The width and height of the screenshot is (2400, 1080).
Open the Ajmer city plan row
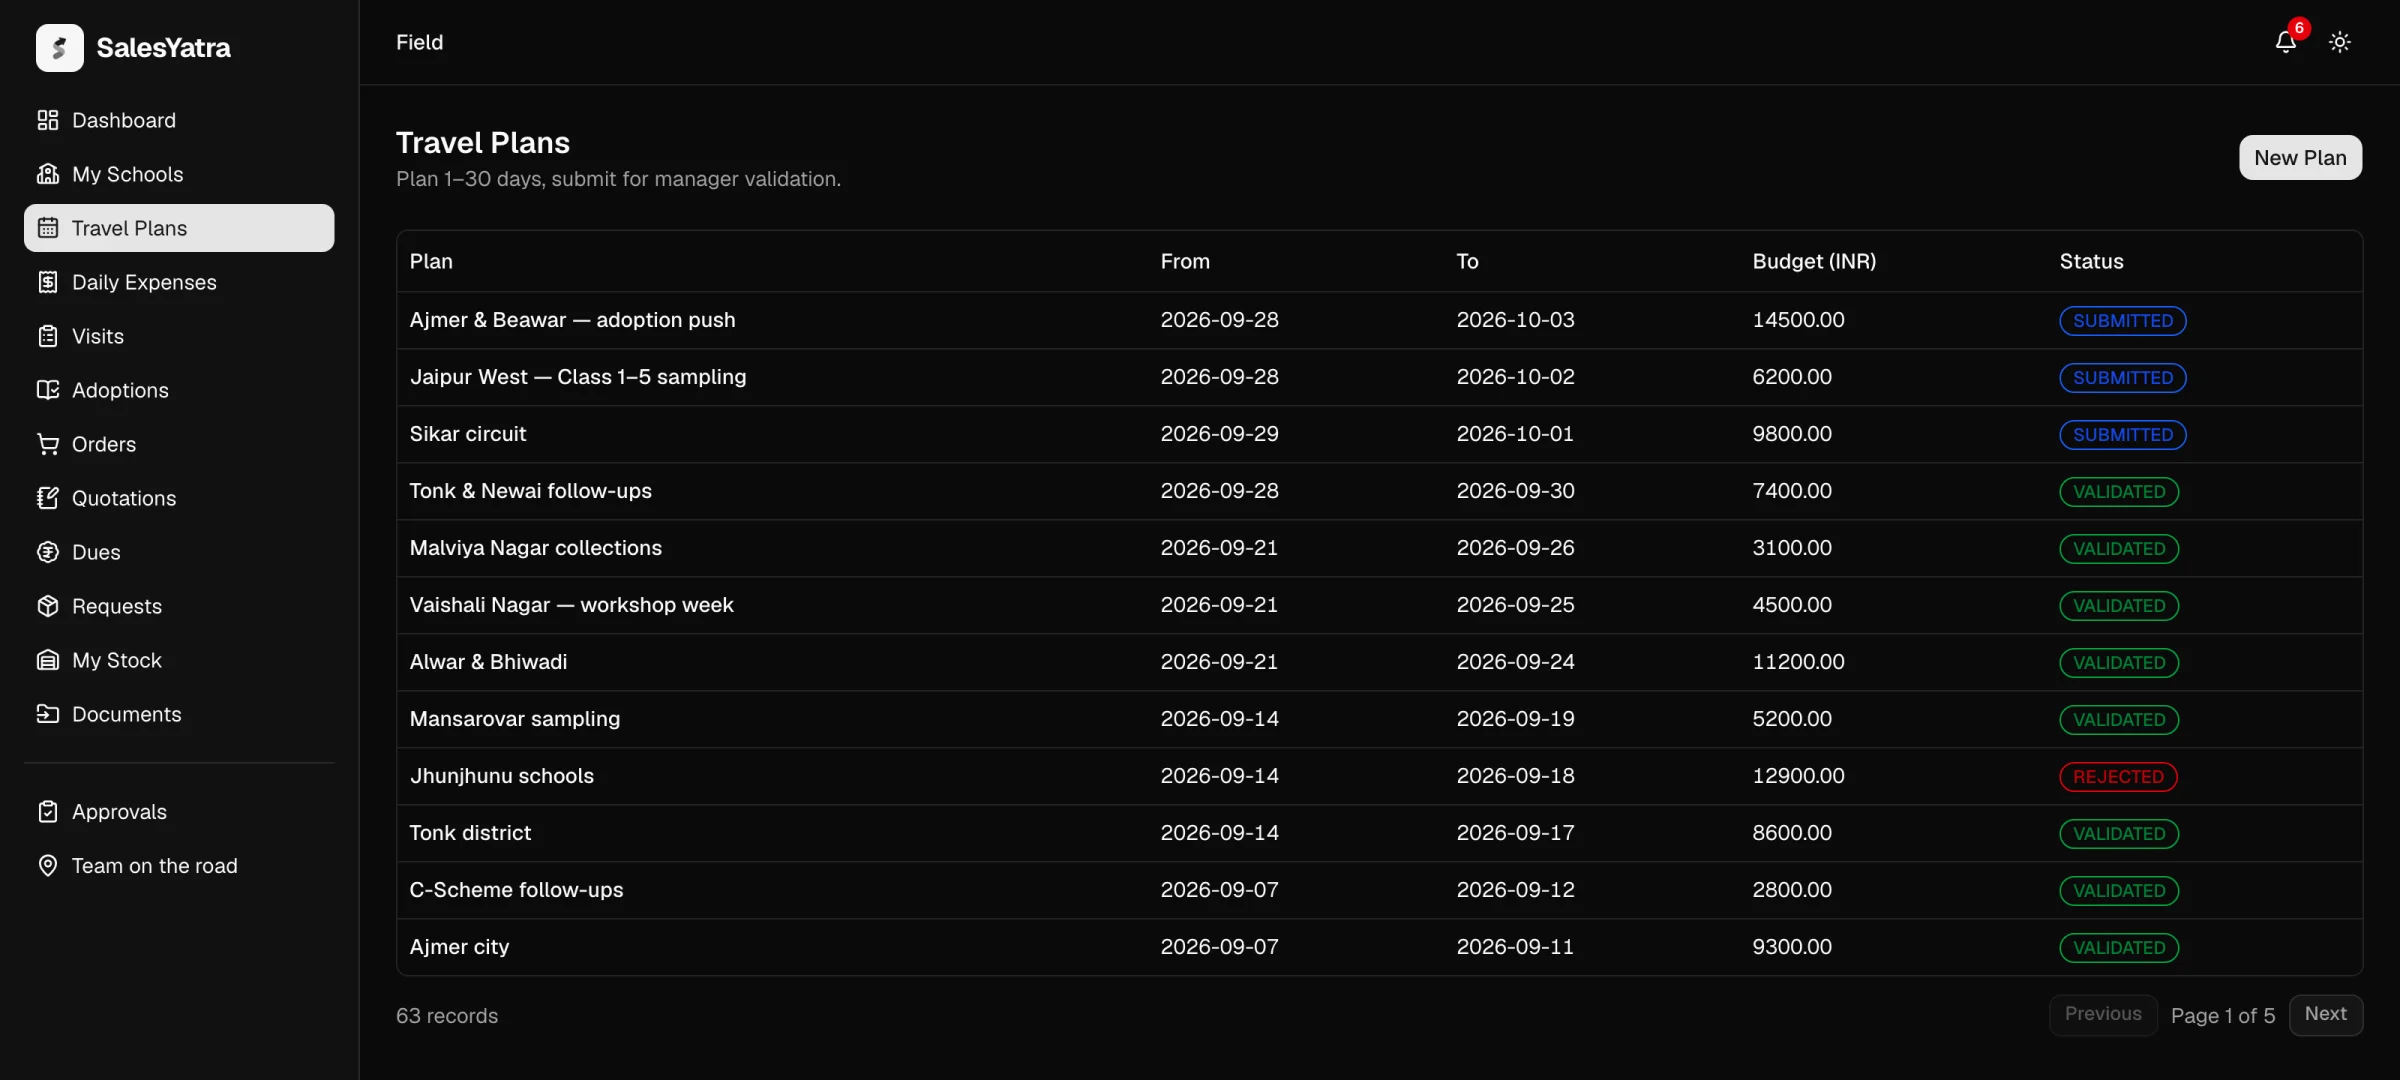[1379, 947]
